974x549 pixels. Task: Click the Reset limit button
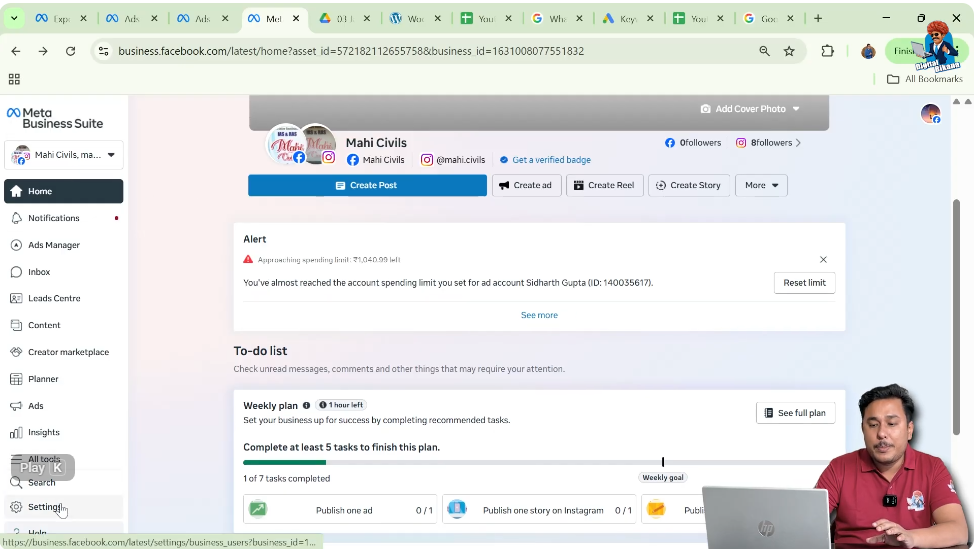804,283
